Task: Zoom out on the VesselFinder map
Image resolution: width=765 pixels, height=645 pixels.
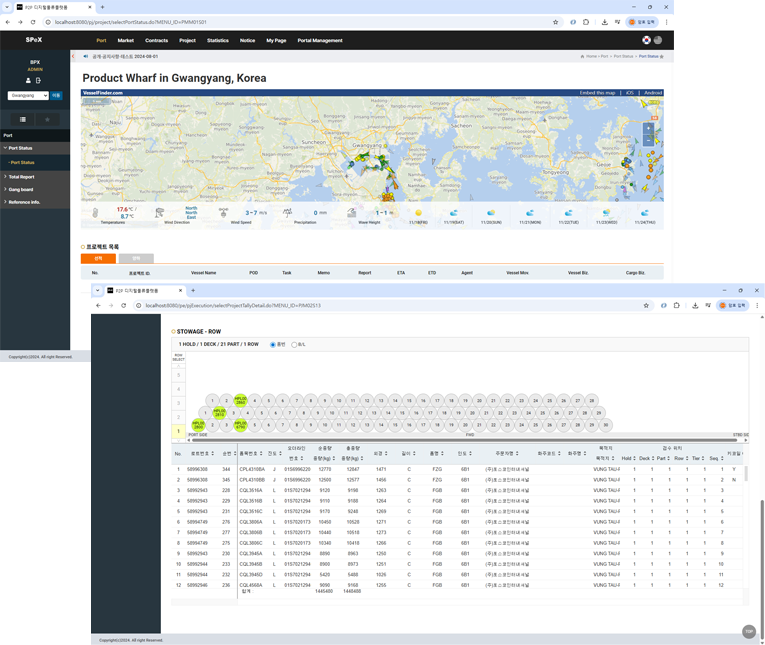Action: point(648,141)
